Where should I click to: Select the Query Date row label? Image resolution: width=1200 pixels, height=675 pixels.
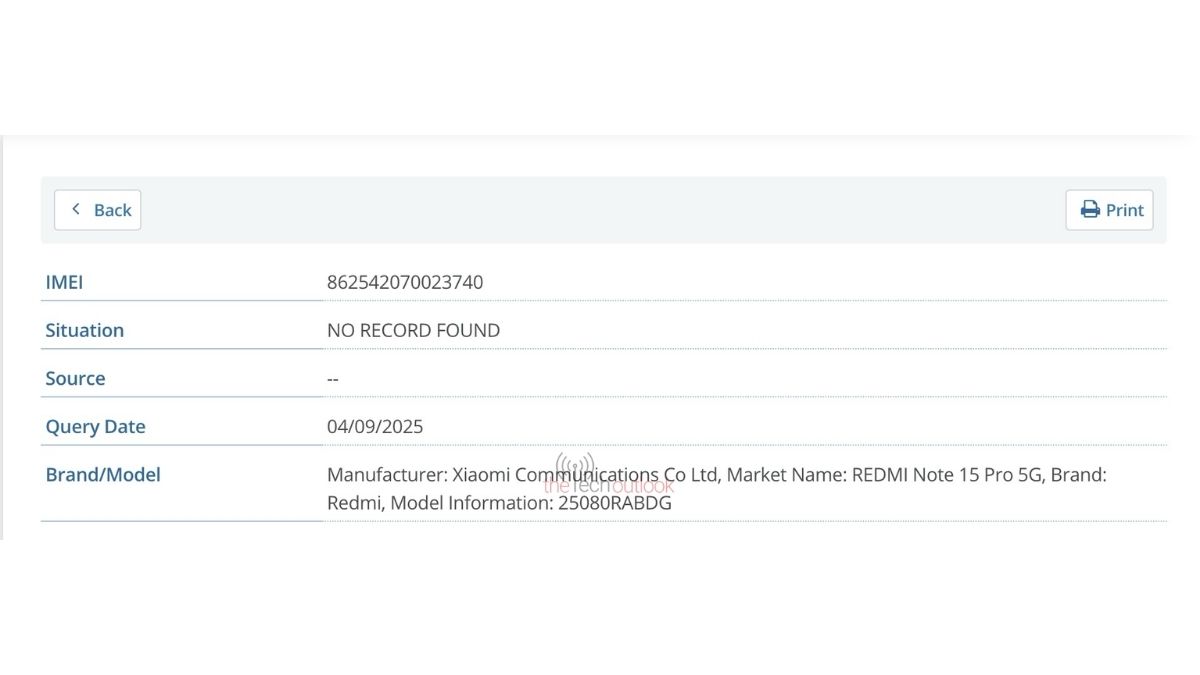95,426
